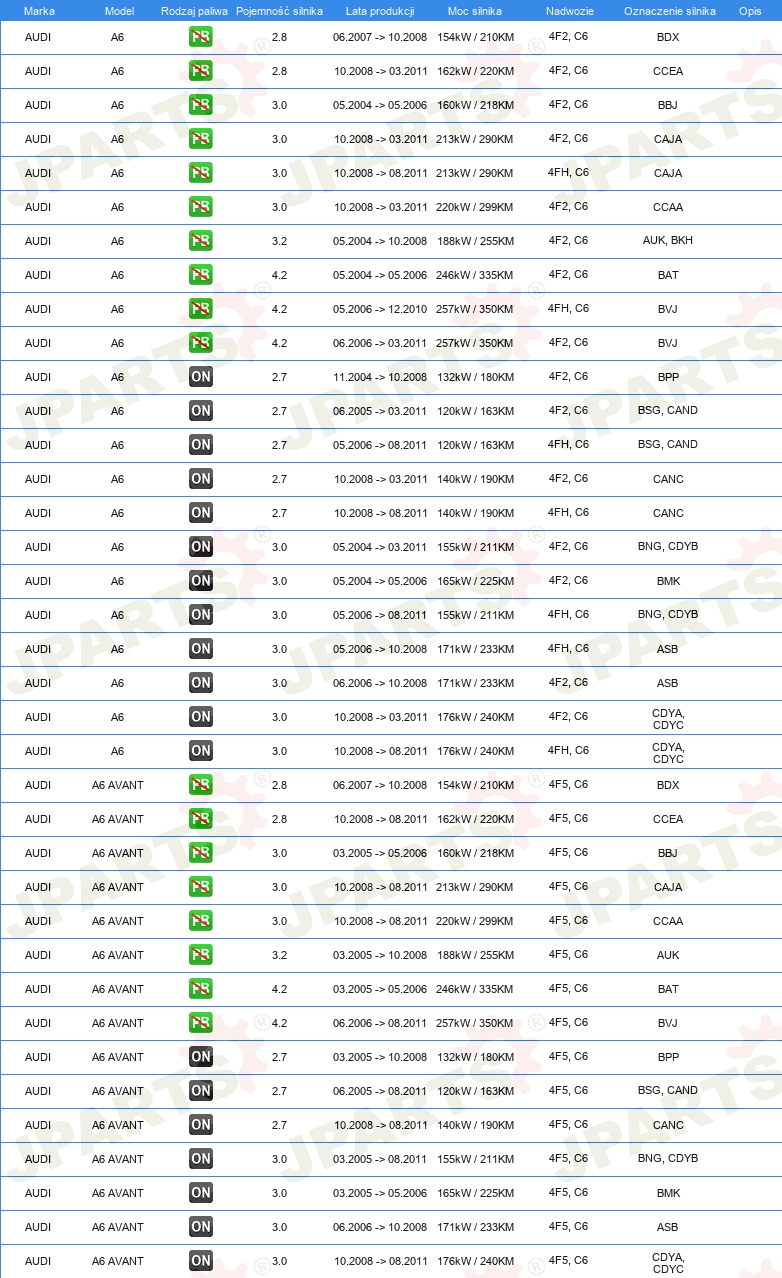The height and width of the screenshot is (1278, 782).
Task: Click the PB fuel icon in the A6 4FH BVJ row
Action: [x=201, y=309]
